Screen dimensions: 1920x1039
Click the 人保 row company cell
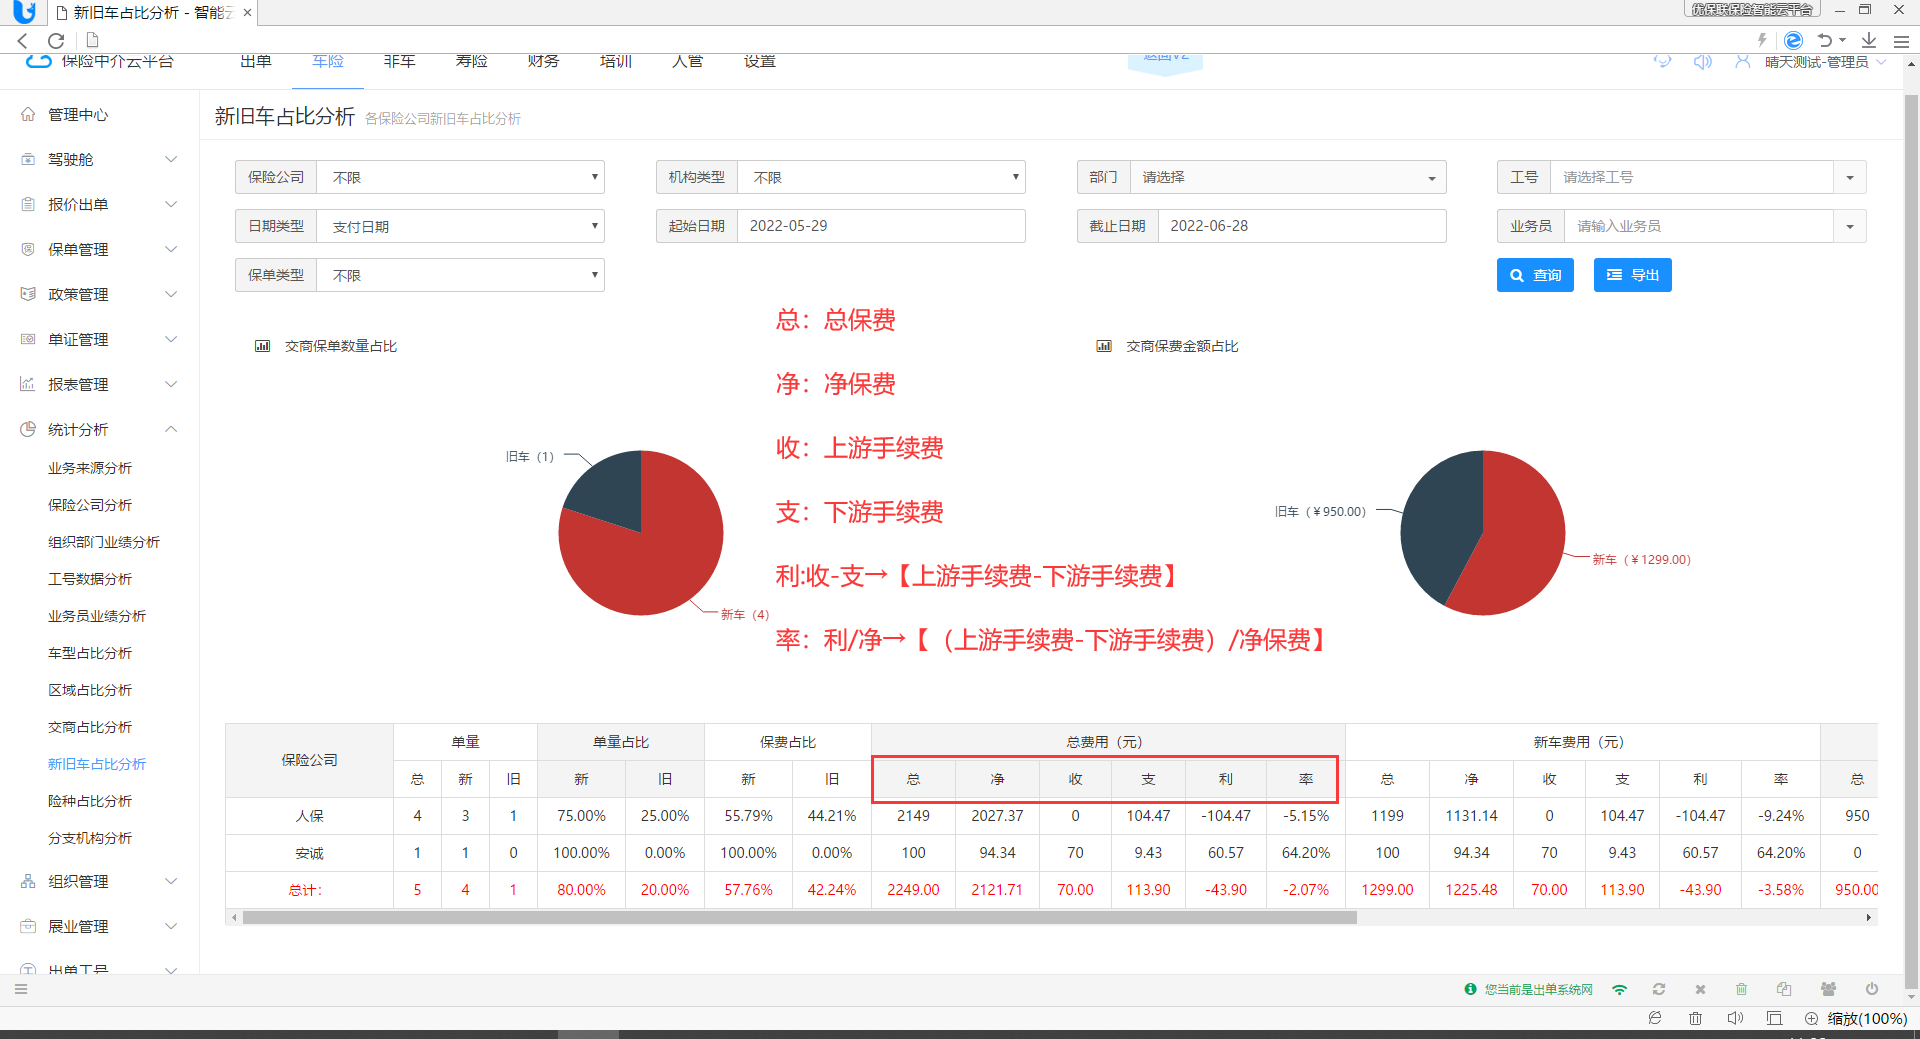(x=310, y=816)
